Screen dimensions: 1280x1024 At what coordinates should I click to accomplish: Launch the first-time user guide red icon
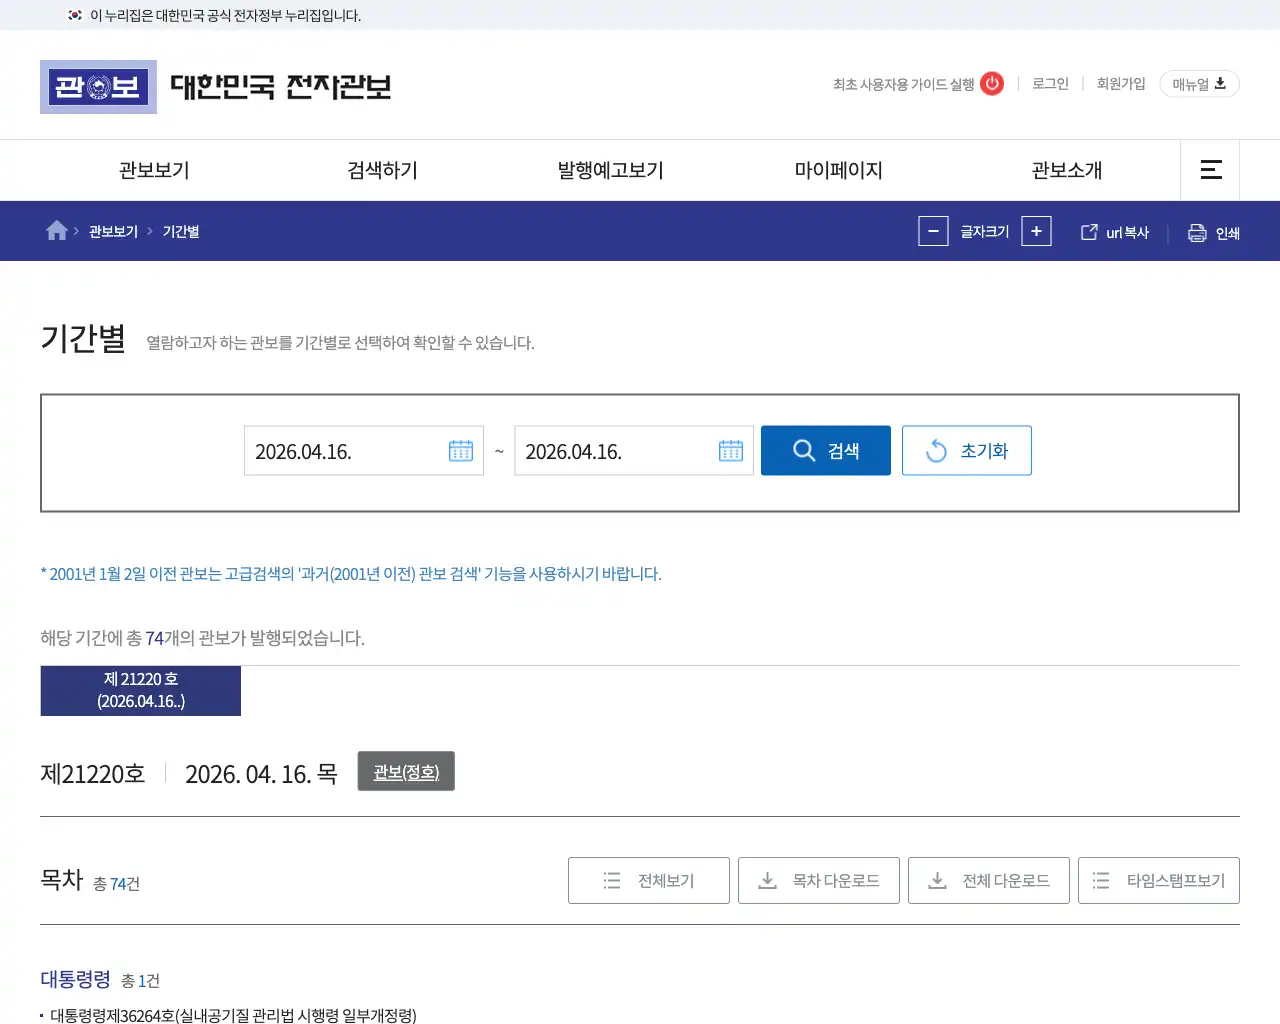point(991,84)
